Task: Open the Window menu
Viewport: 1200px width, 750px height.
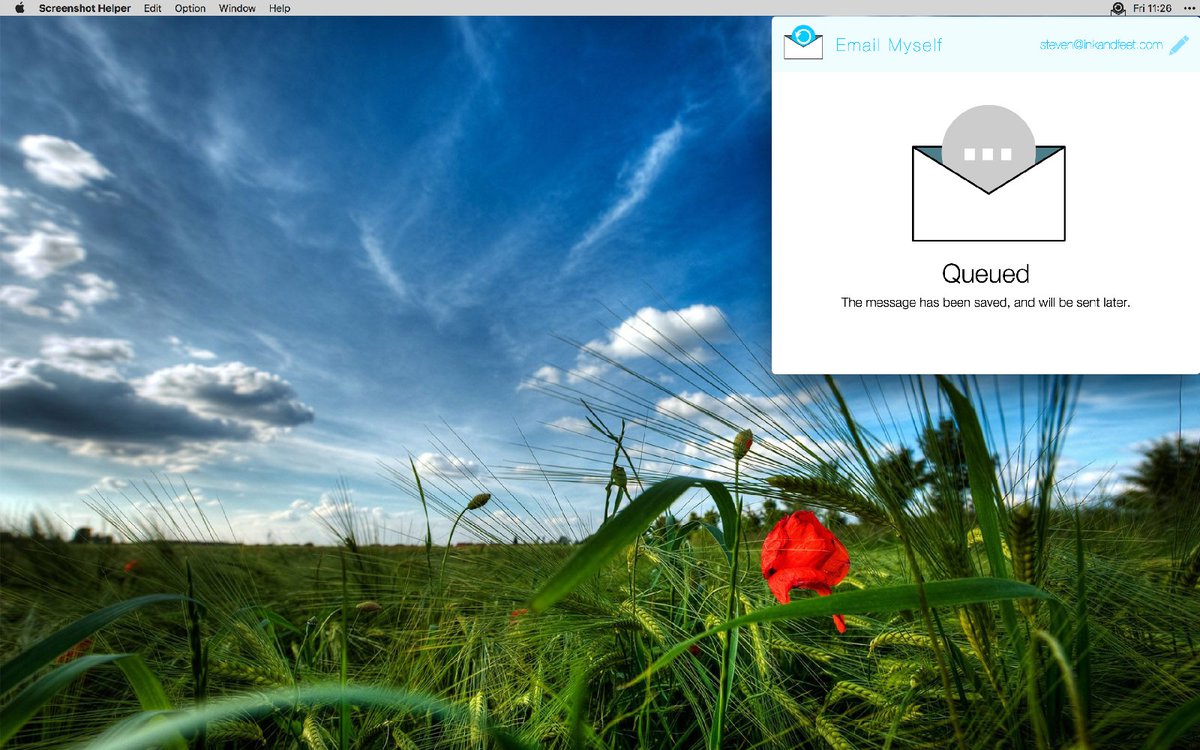Action: pyautogui.click(x=237, y=8)
